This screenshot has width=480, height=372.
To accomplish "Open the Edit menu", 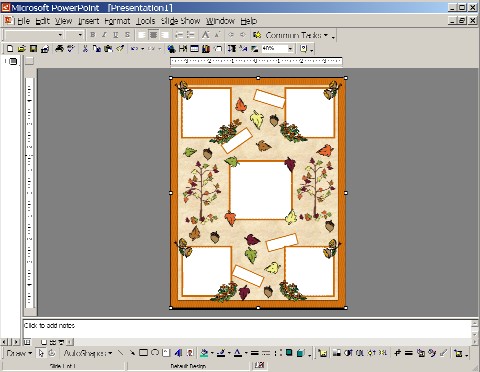I will [42, 21].
